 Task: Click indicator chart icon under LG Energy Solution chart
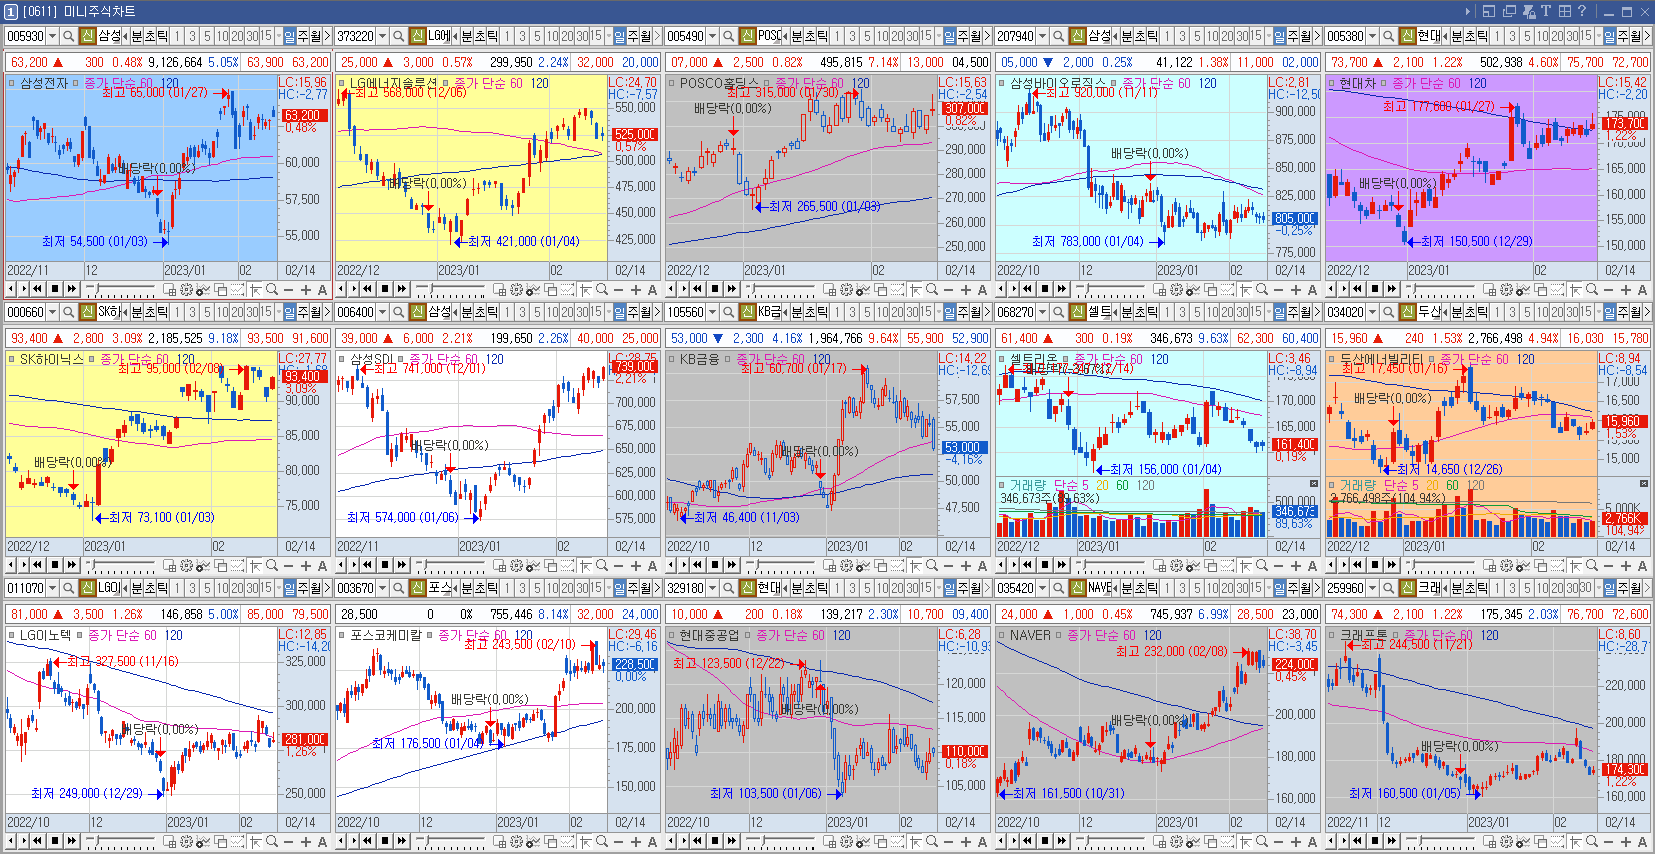pos(533,289)
